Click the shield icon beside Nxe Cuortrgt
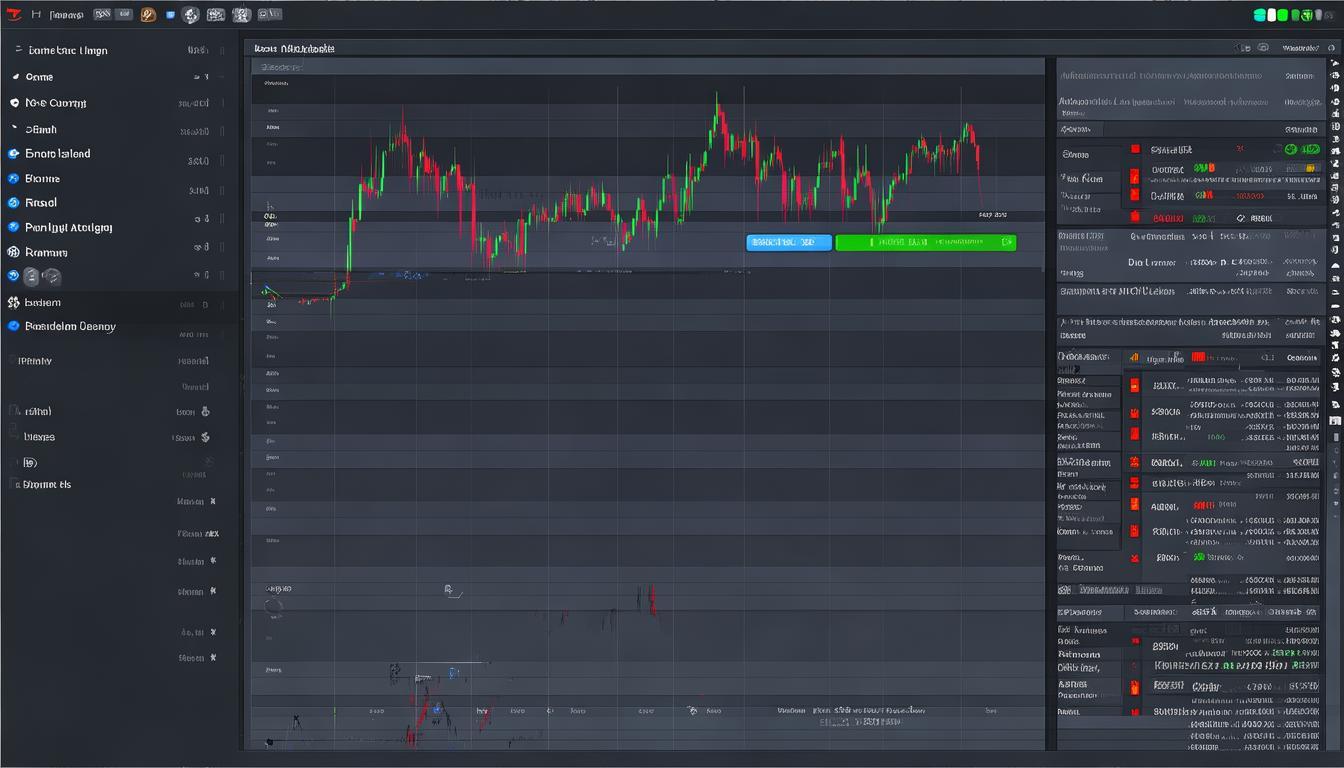Viewport: 1344px width, 768px height. coord(14,103)
